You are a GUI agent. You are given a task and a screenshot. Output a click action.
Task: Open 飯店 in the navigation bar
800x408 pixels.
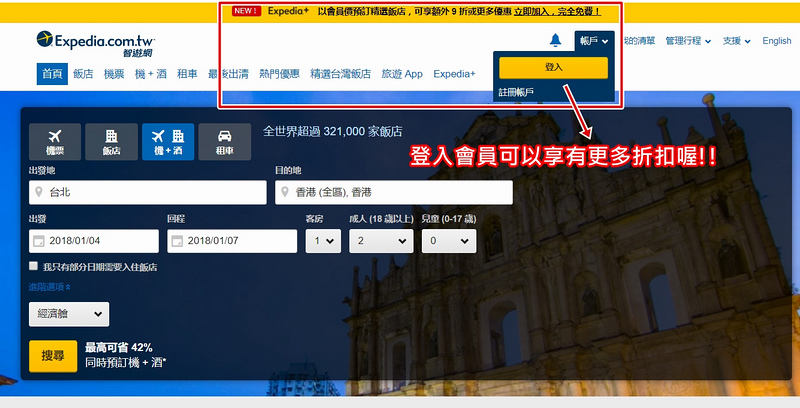pyautogui.click(x=83, y=74)
